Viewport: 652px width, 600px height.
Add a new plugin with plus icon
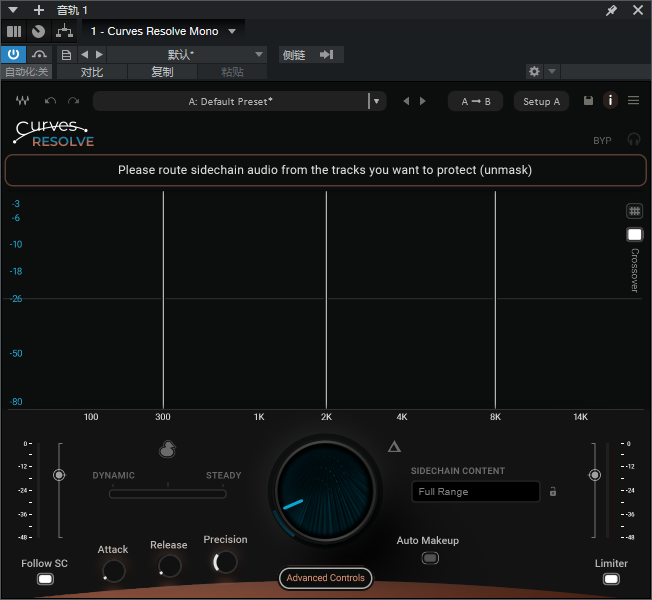[x=39, y=10]
